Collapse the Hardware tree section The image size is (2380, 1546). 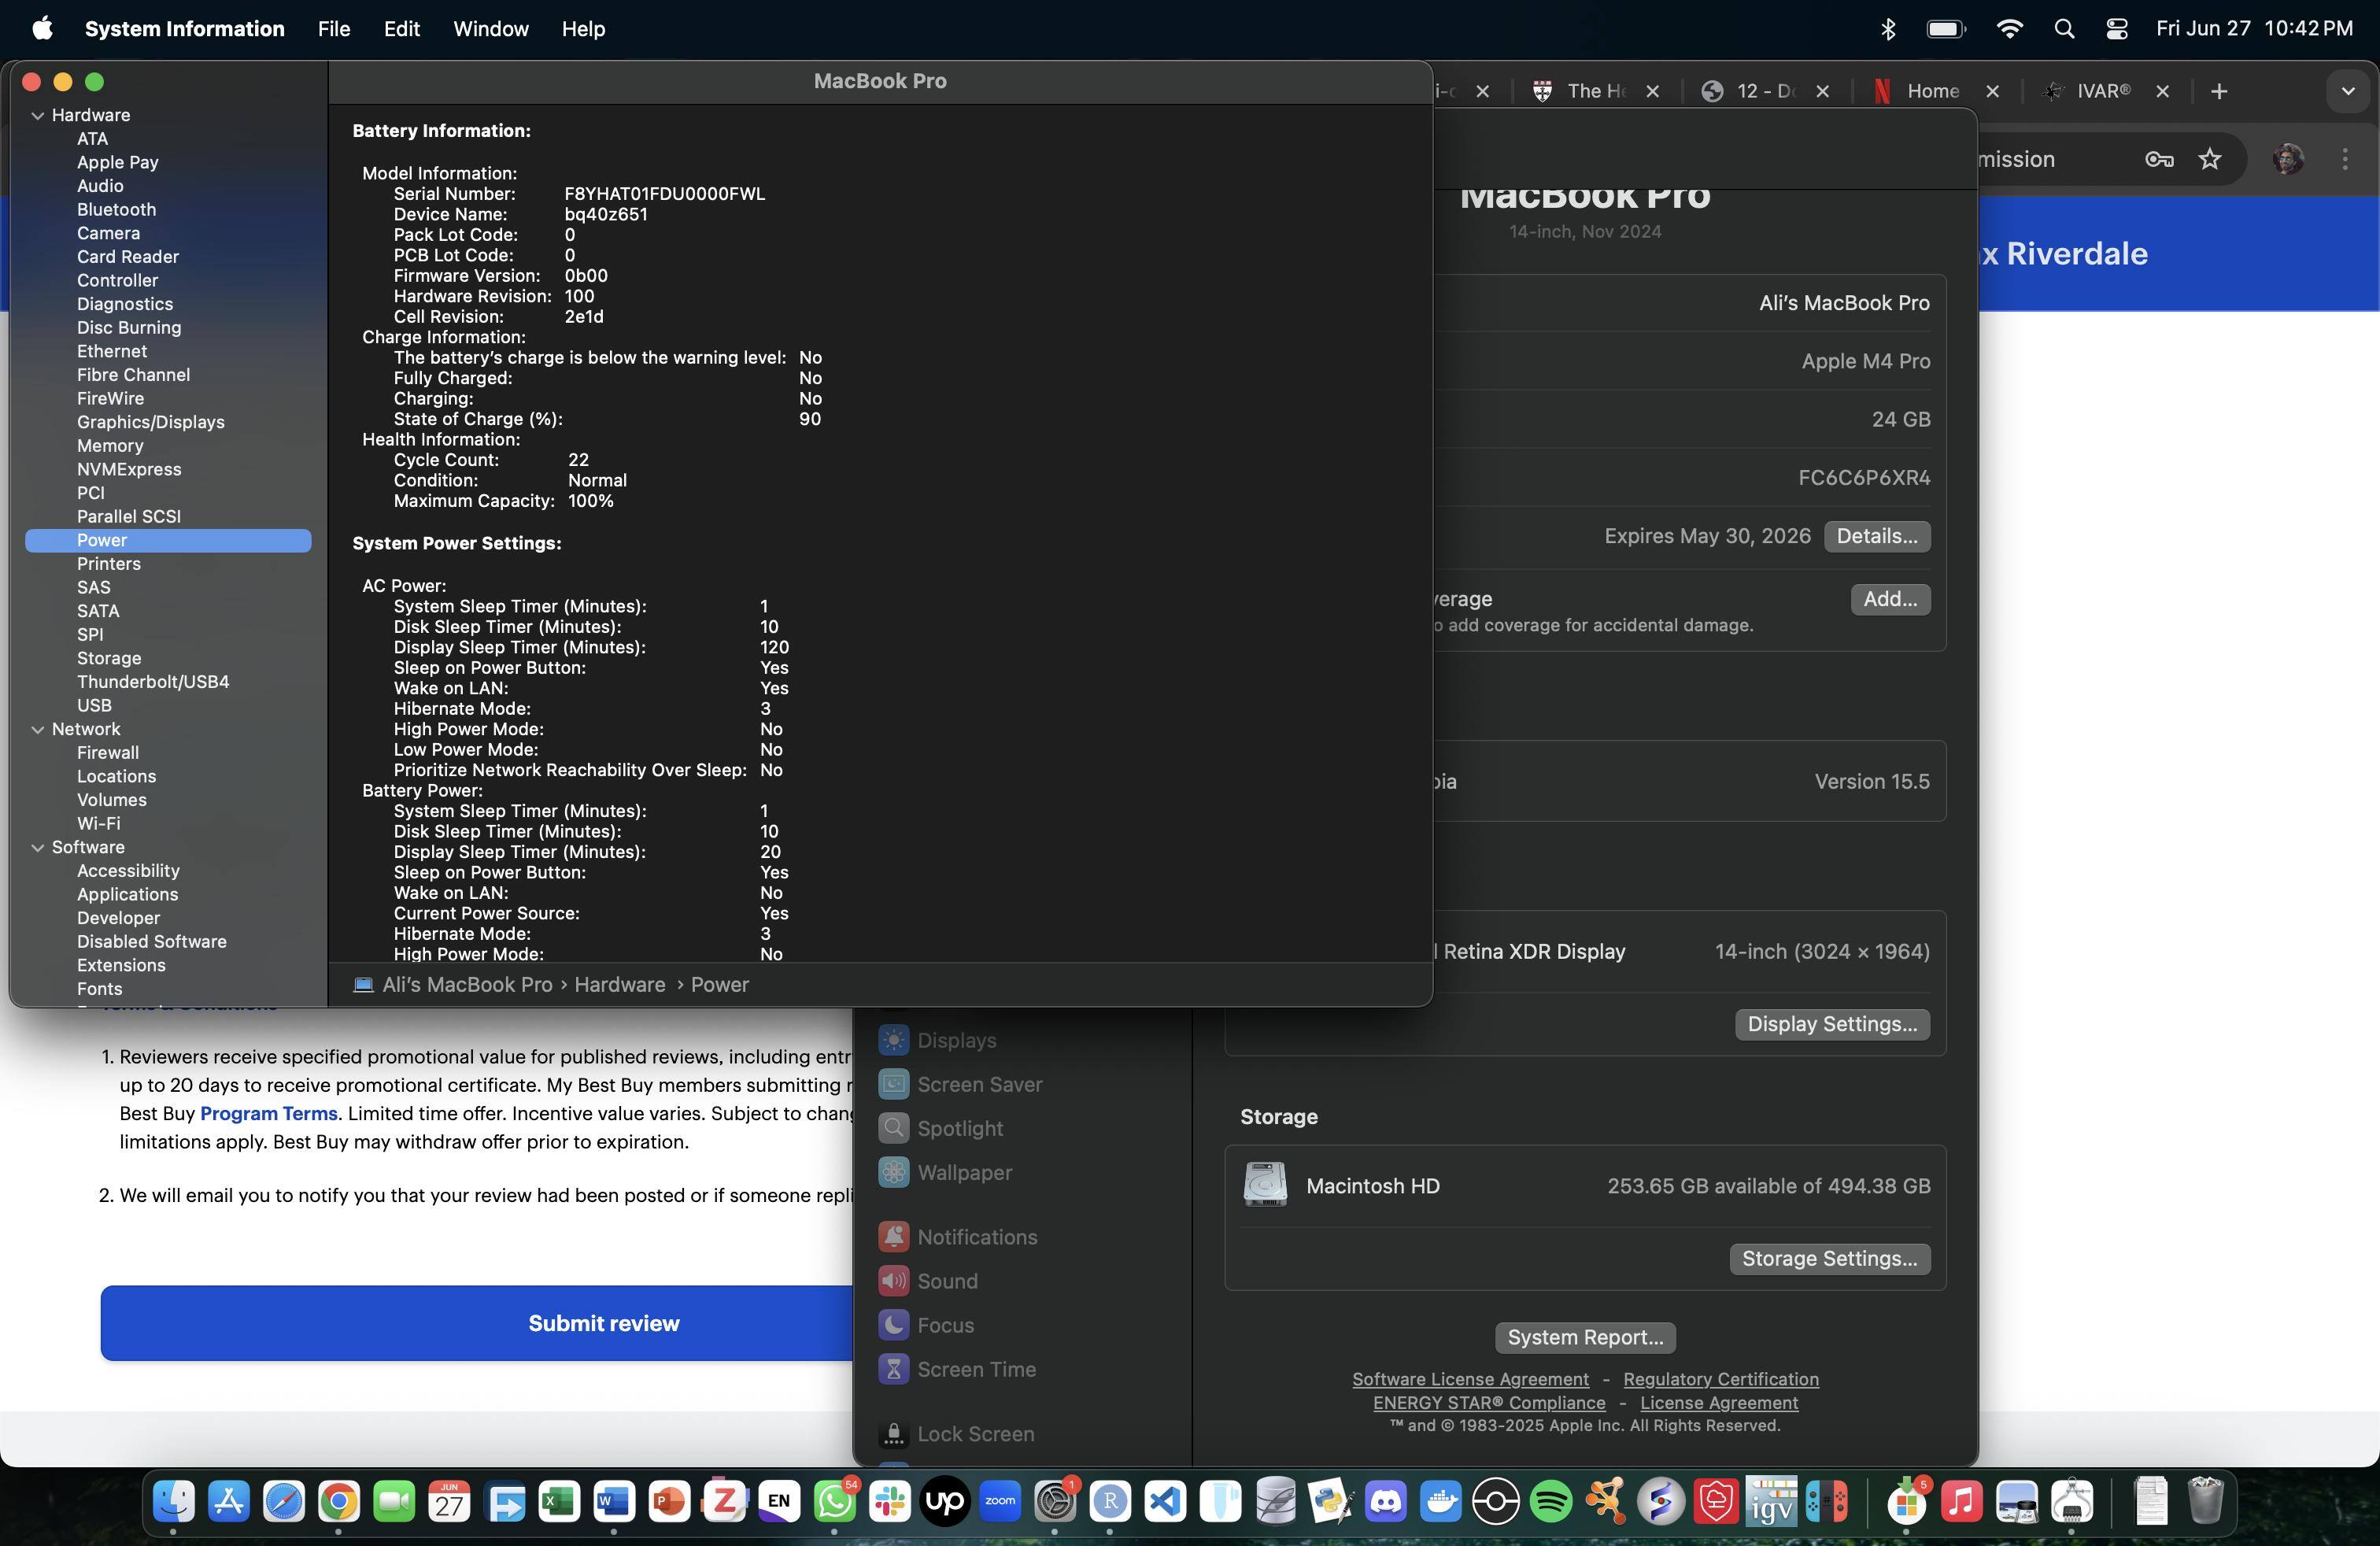click(x=38, y=116)
